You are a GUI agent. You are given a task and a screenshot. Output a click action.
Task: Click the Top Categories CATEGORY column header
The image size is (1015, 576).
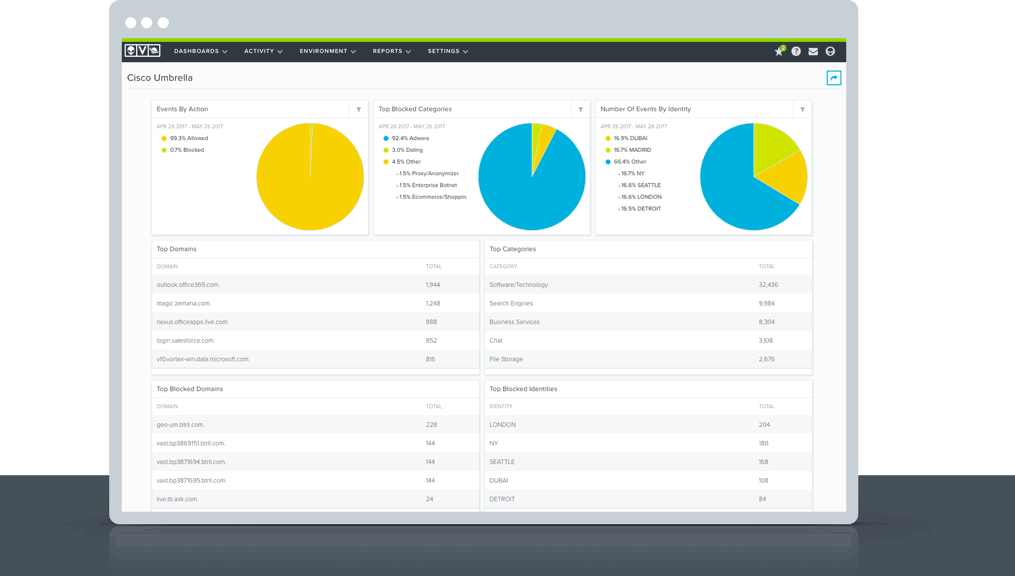click(x=503, y=267)
